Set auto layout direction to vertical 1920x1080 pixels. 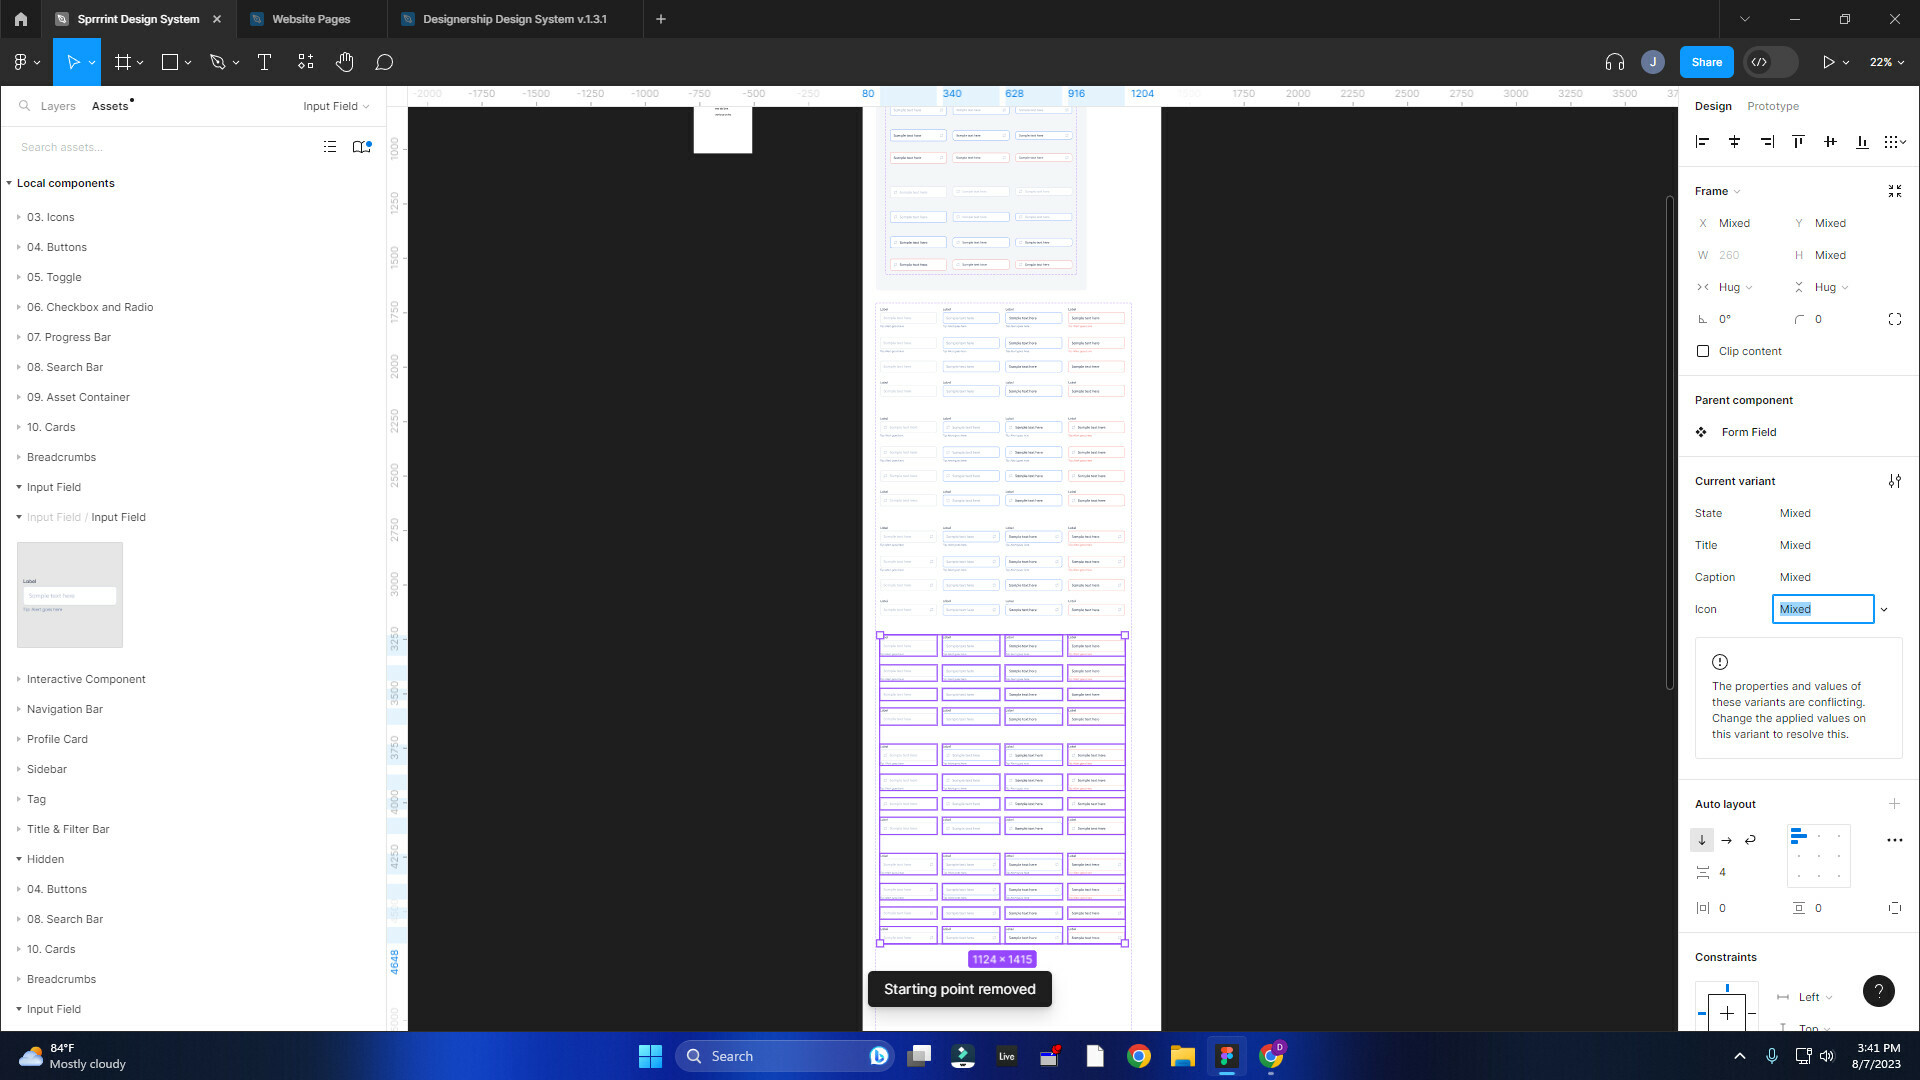point(1702,840)
